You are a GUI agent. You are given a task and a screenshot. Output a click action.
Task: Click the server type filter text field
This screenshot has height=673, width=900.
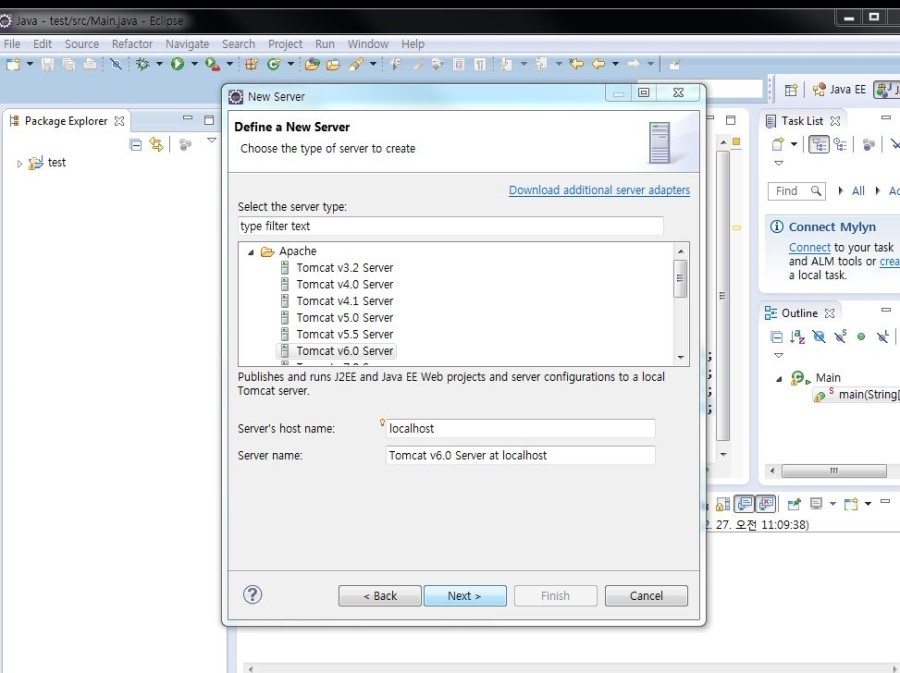[x=451, y=226]
